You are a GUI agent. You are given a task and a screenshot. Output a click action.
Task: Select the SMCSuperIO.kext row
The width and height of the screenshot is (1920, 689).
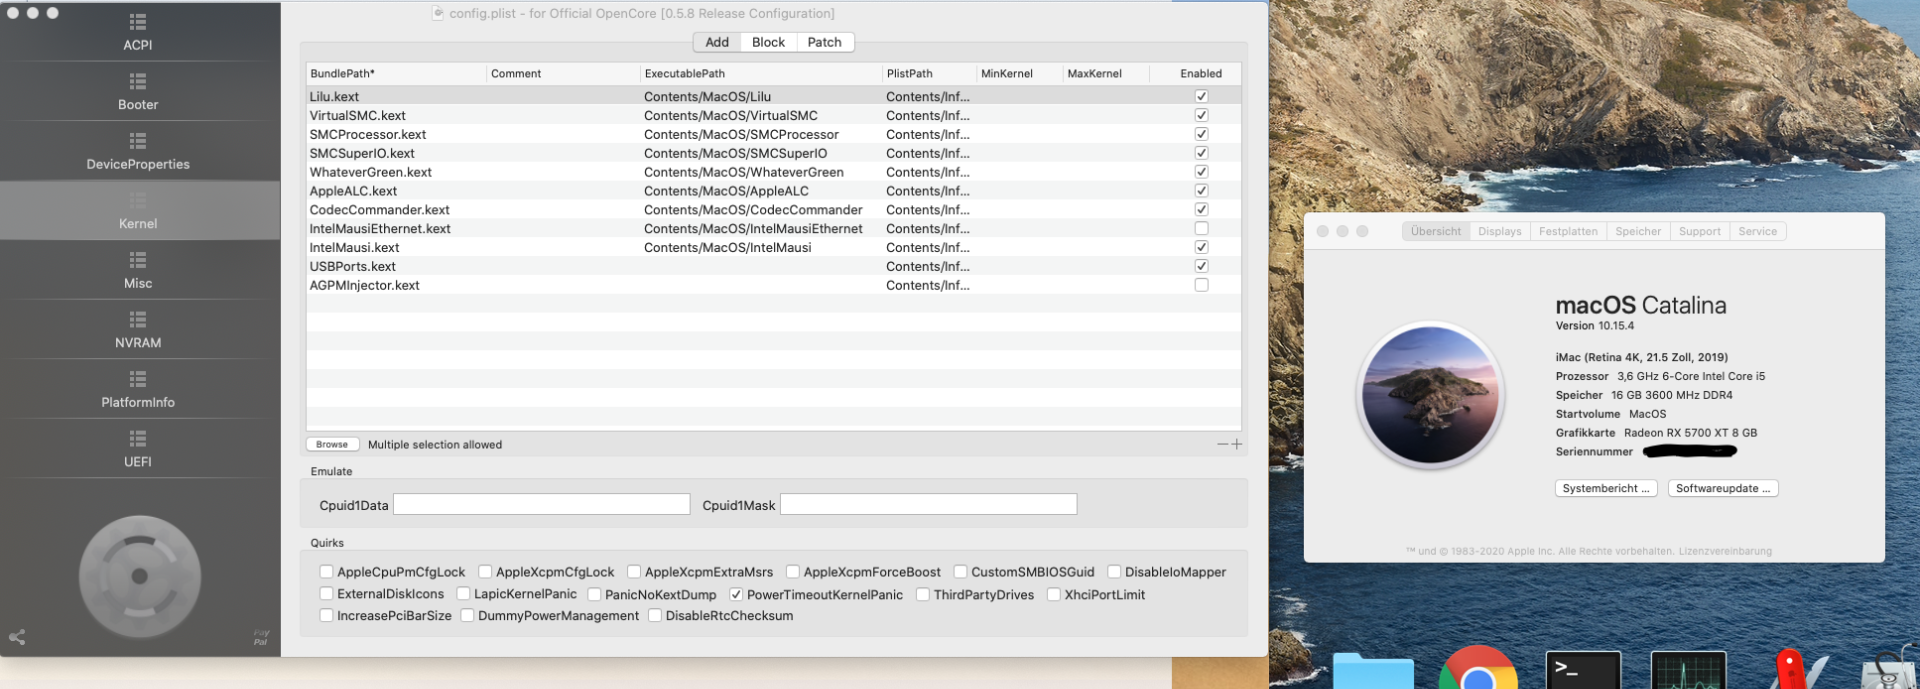pos(774,153)
